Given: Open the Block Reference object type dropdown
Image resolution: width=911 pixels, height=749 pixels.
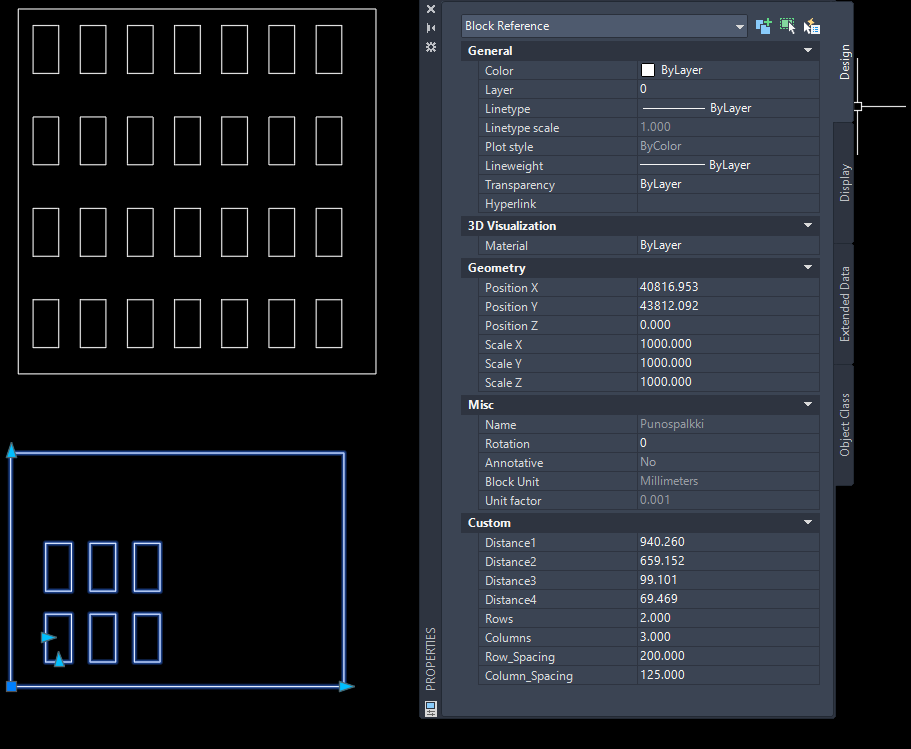Looking at the screenshot, I should 740,26.
